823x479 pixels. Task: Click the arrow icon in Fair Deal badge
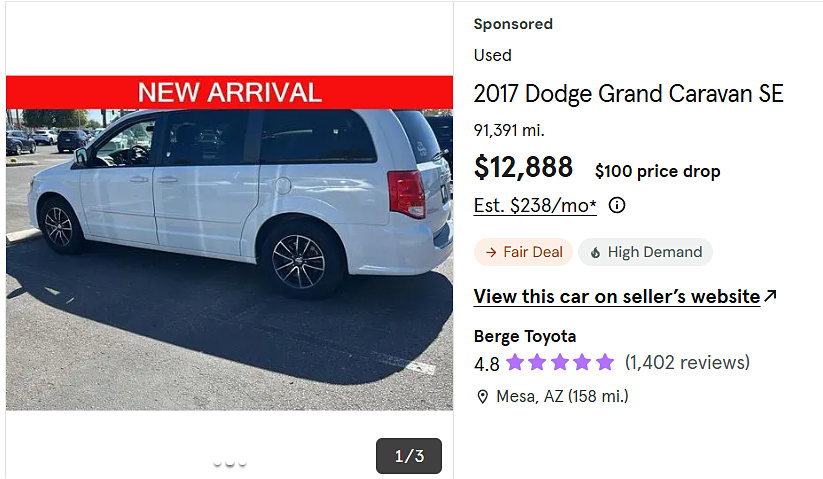pyautogui.click(x=490, y=252)
